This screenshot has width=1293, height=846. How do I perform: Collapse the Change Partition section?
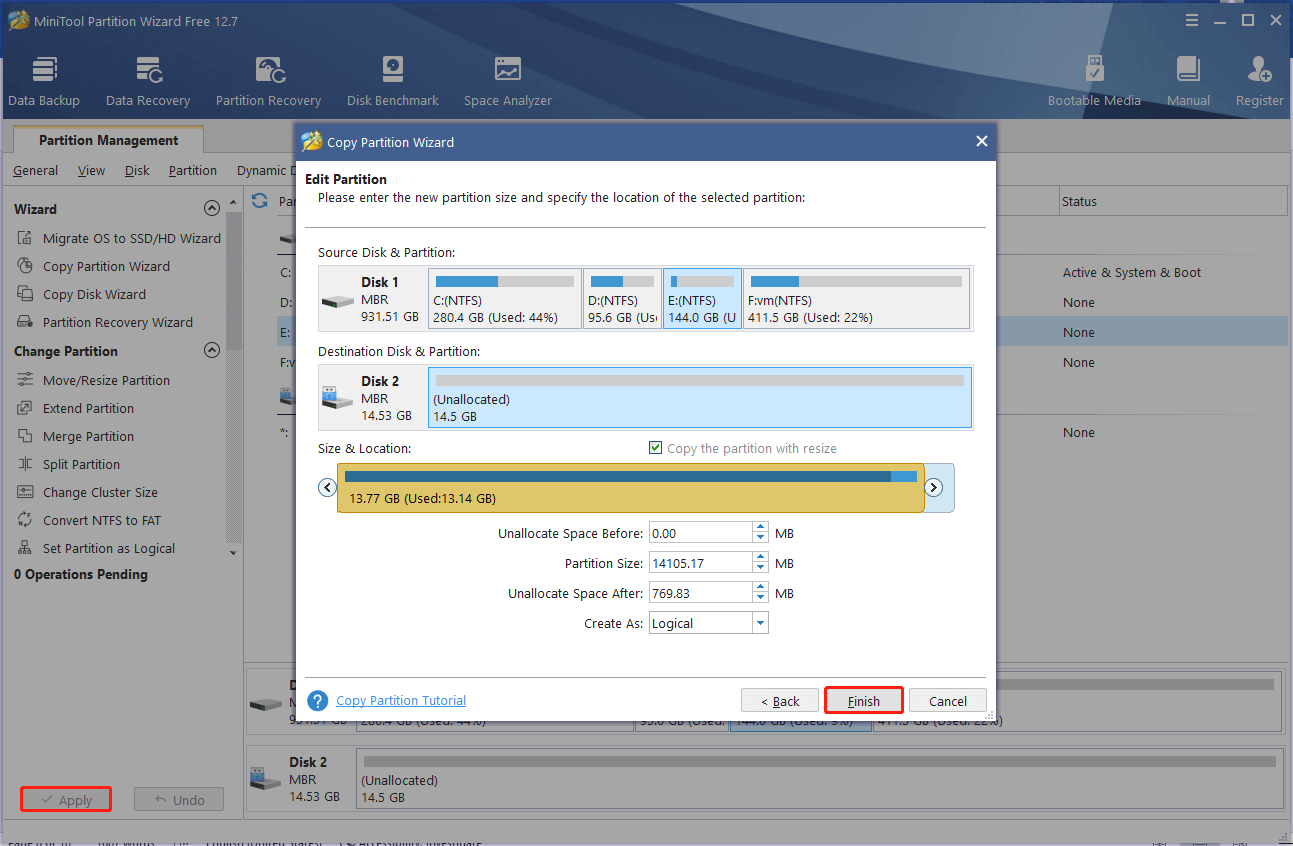tap(211, 351)
